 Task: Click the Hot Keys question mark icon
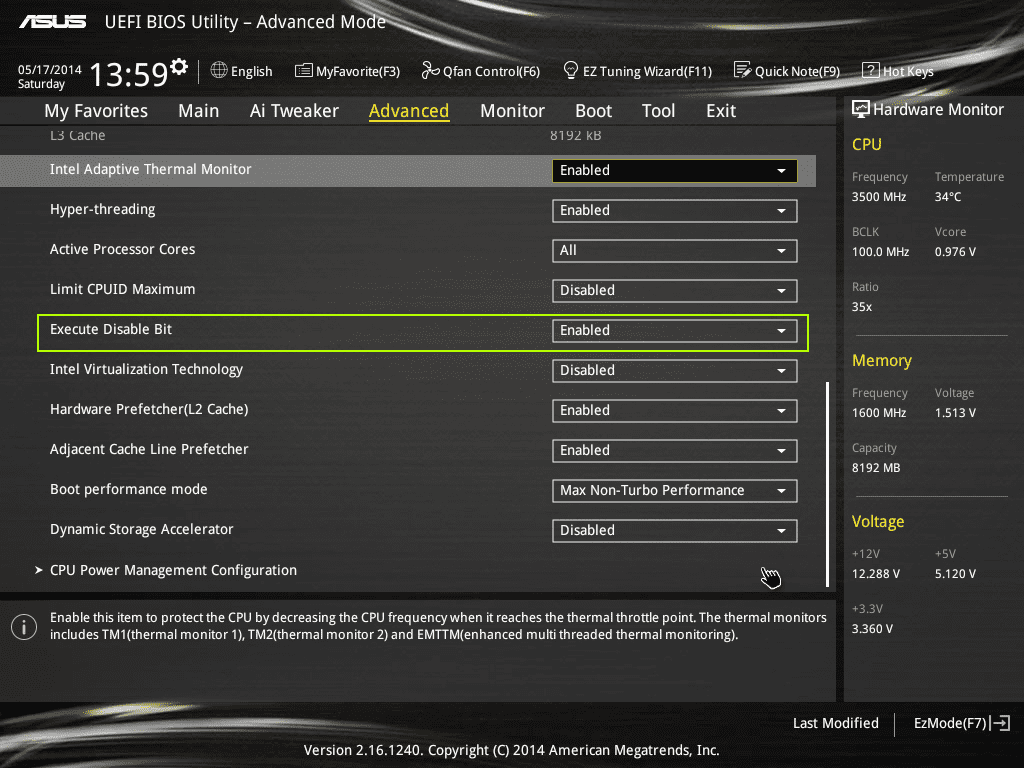(x=871, y=71)
